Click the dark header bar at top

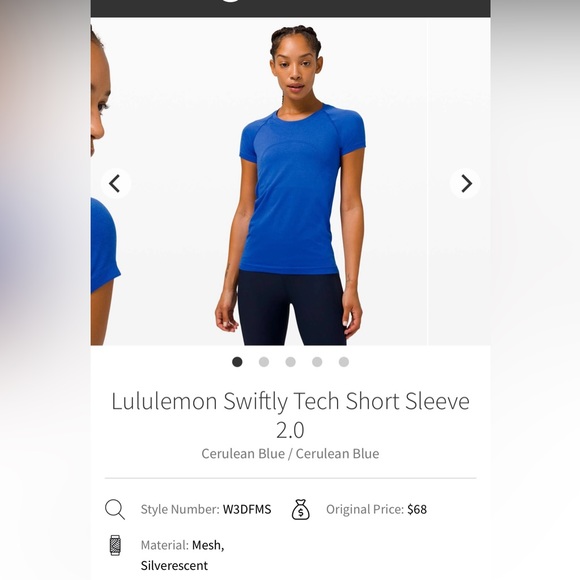click(x=290, y=8)
